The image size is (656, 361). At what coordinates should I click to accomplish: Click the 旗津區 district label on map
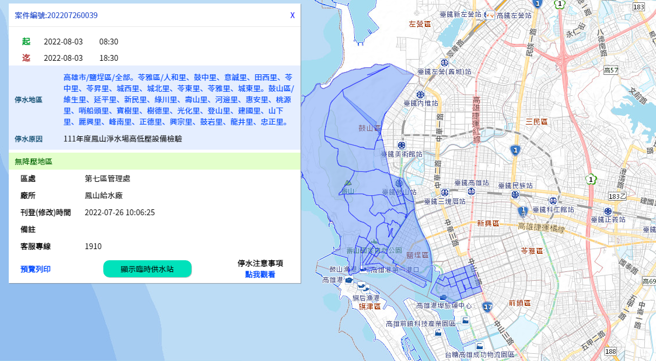369,306
